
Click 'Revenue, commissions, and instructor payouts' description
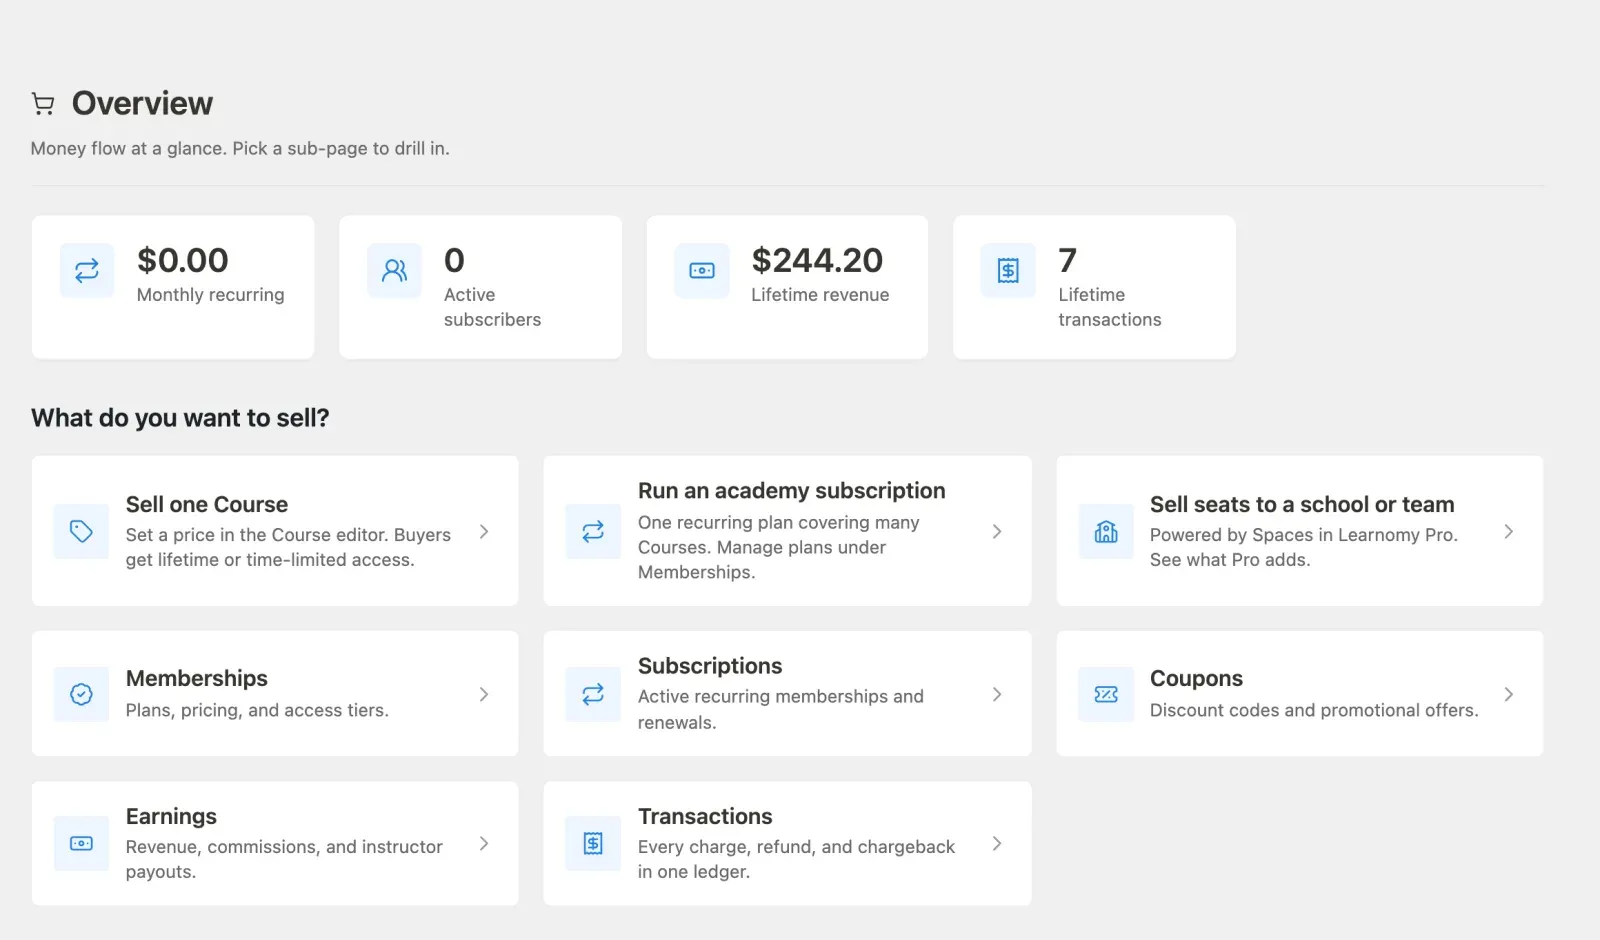tap(284, 859)
